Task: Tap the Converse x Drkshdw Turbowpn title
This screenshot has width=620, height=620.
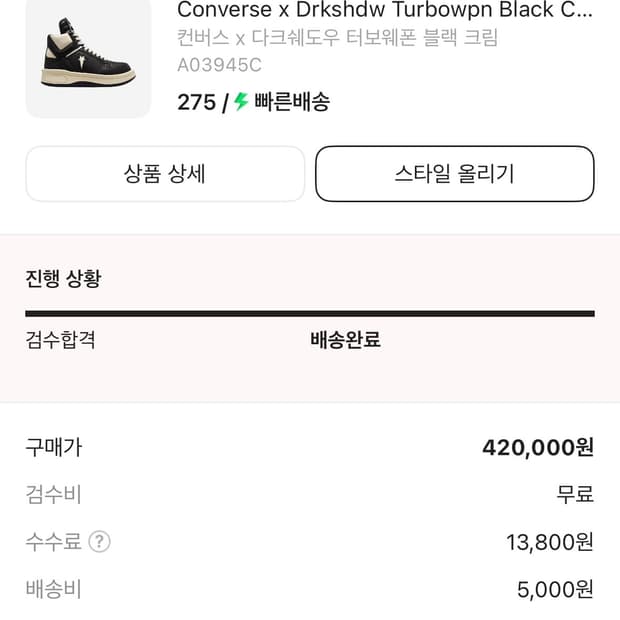Action: pos(384,11)
